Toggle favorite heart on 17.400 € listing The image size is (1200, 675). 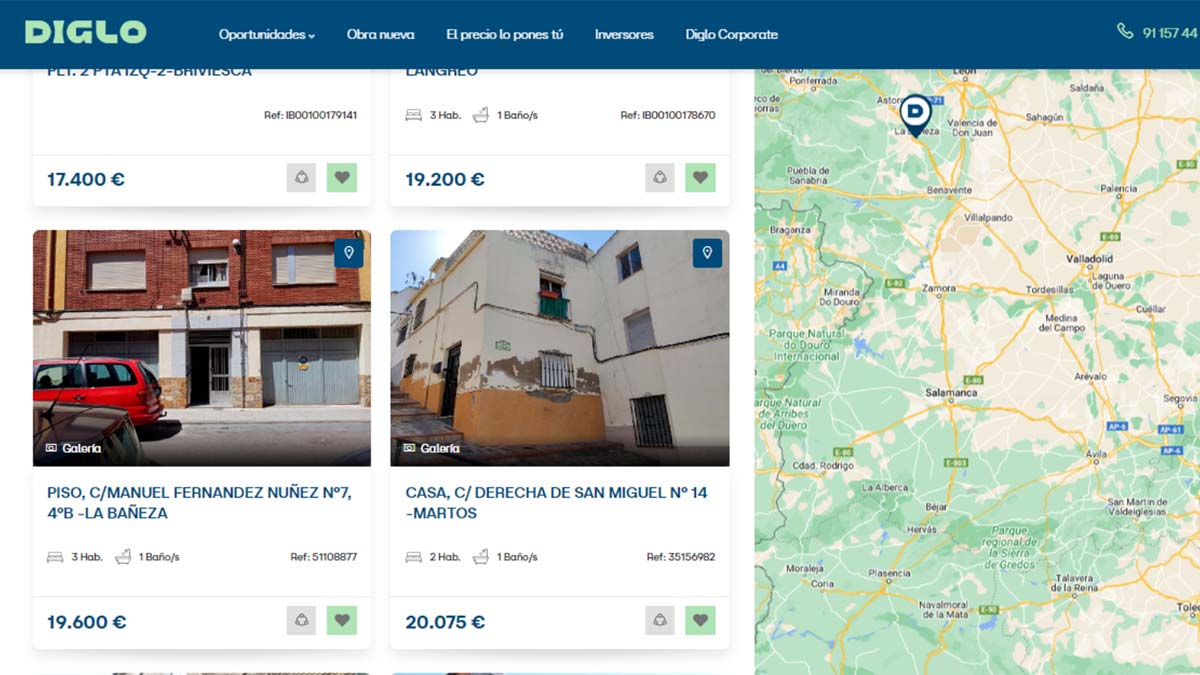pos(342,178)
